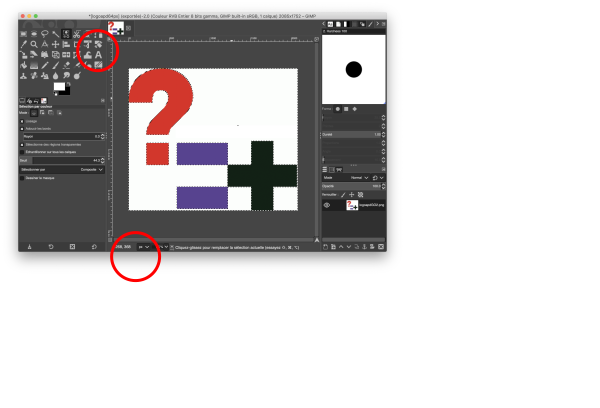
Task: Adjust the layer Opacity slider
Action: point(352,186)
